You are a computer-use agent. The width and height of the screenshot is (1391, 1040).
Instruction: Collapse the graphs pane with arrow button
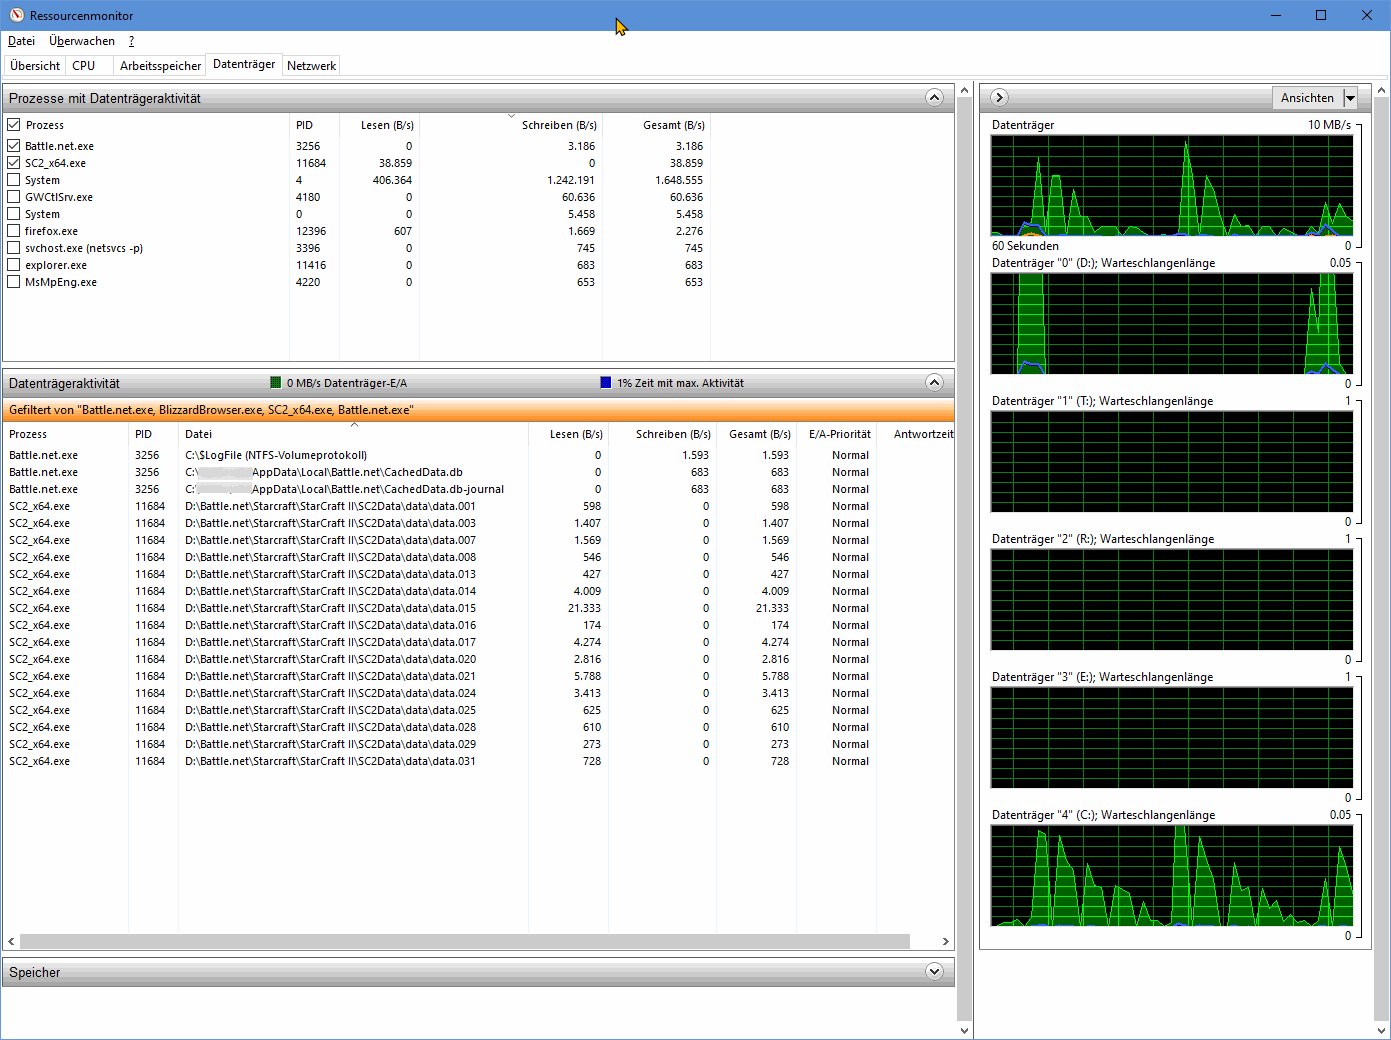point(999,97)
